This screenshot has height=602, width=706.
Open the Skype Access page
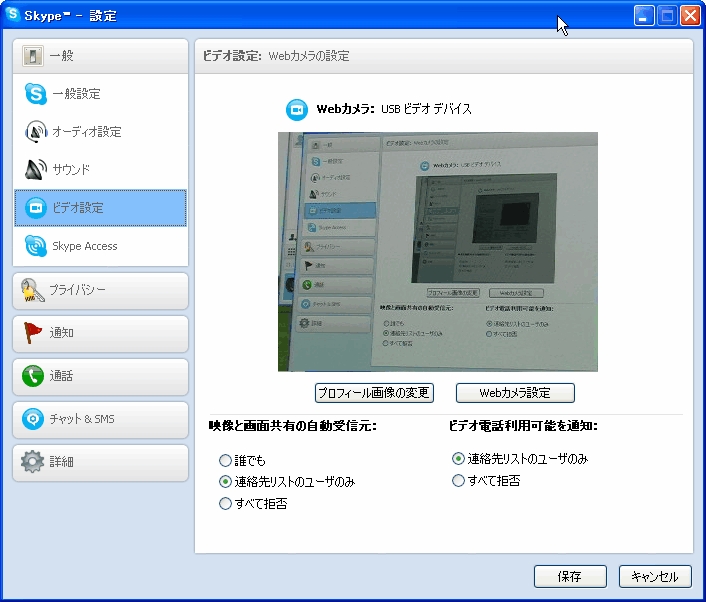(x=100, y=246)
